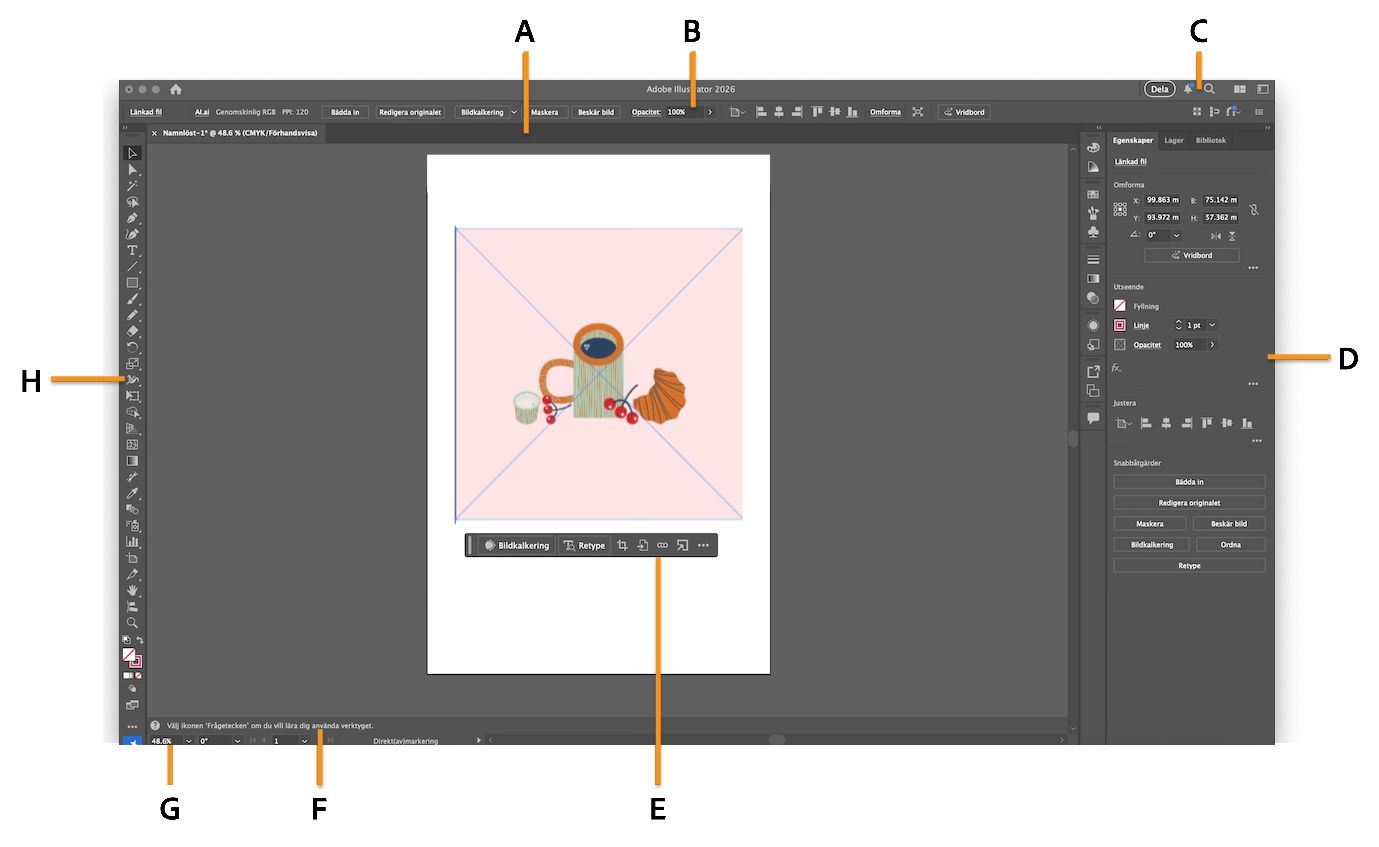Open the notifications bell
1379x847 pixels.
pos(1188,89)
